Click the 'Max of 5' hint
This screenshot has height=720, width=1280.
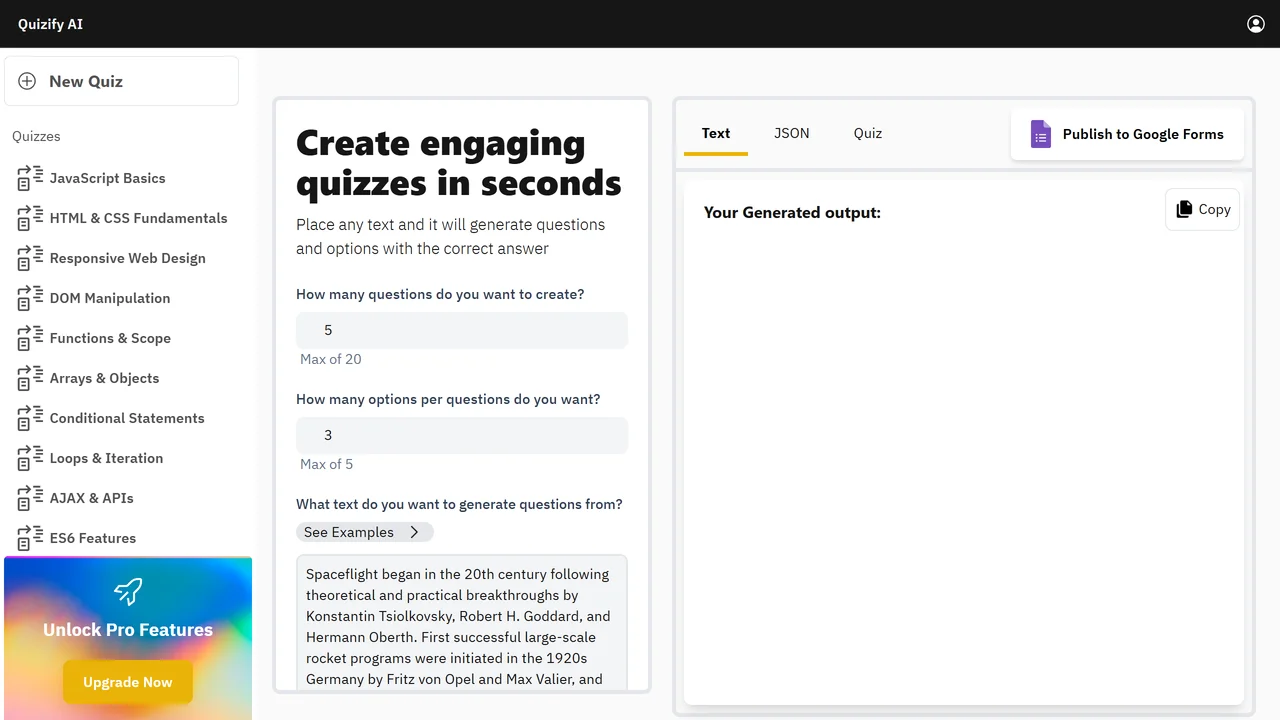(326, 464)
